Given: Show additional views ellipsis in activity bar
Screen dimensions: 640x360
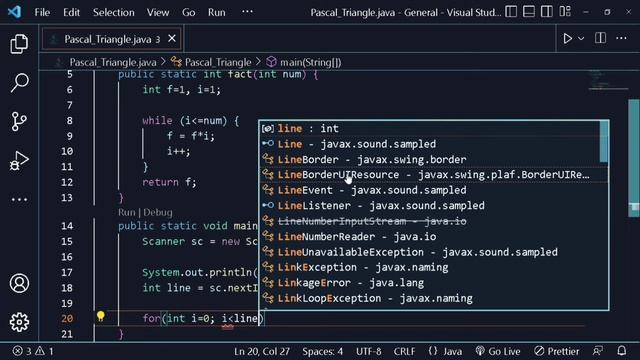Looking at the screenshot, I should pos(19,200).
